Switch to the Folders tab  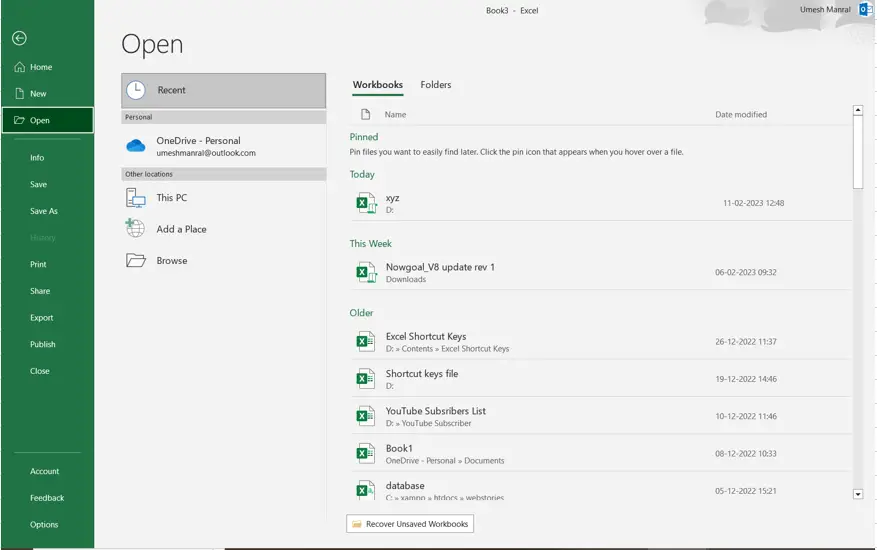click(x=436, y=84)
